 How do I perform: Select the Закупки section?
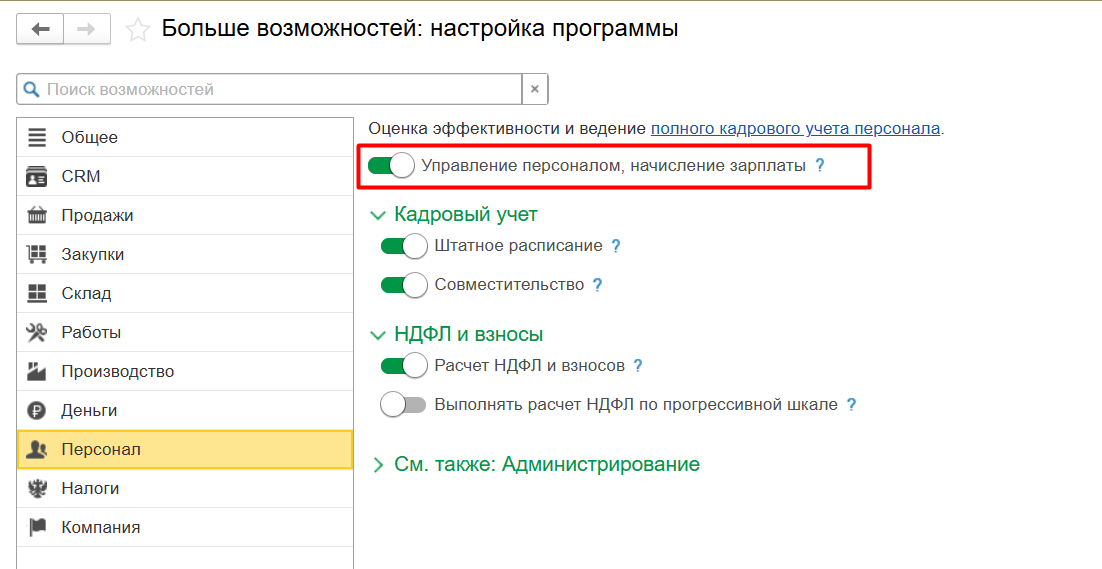(x=185, y=254)
